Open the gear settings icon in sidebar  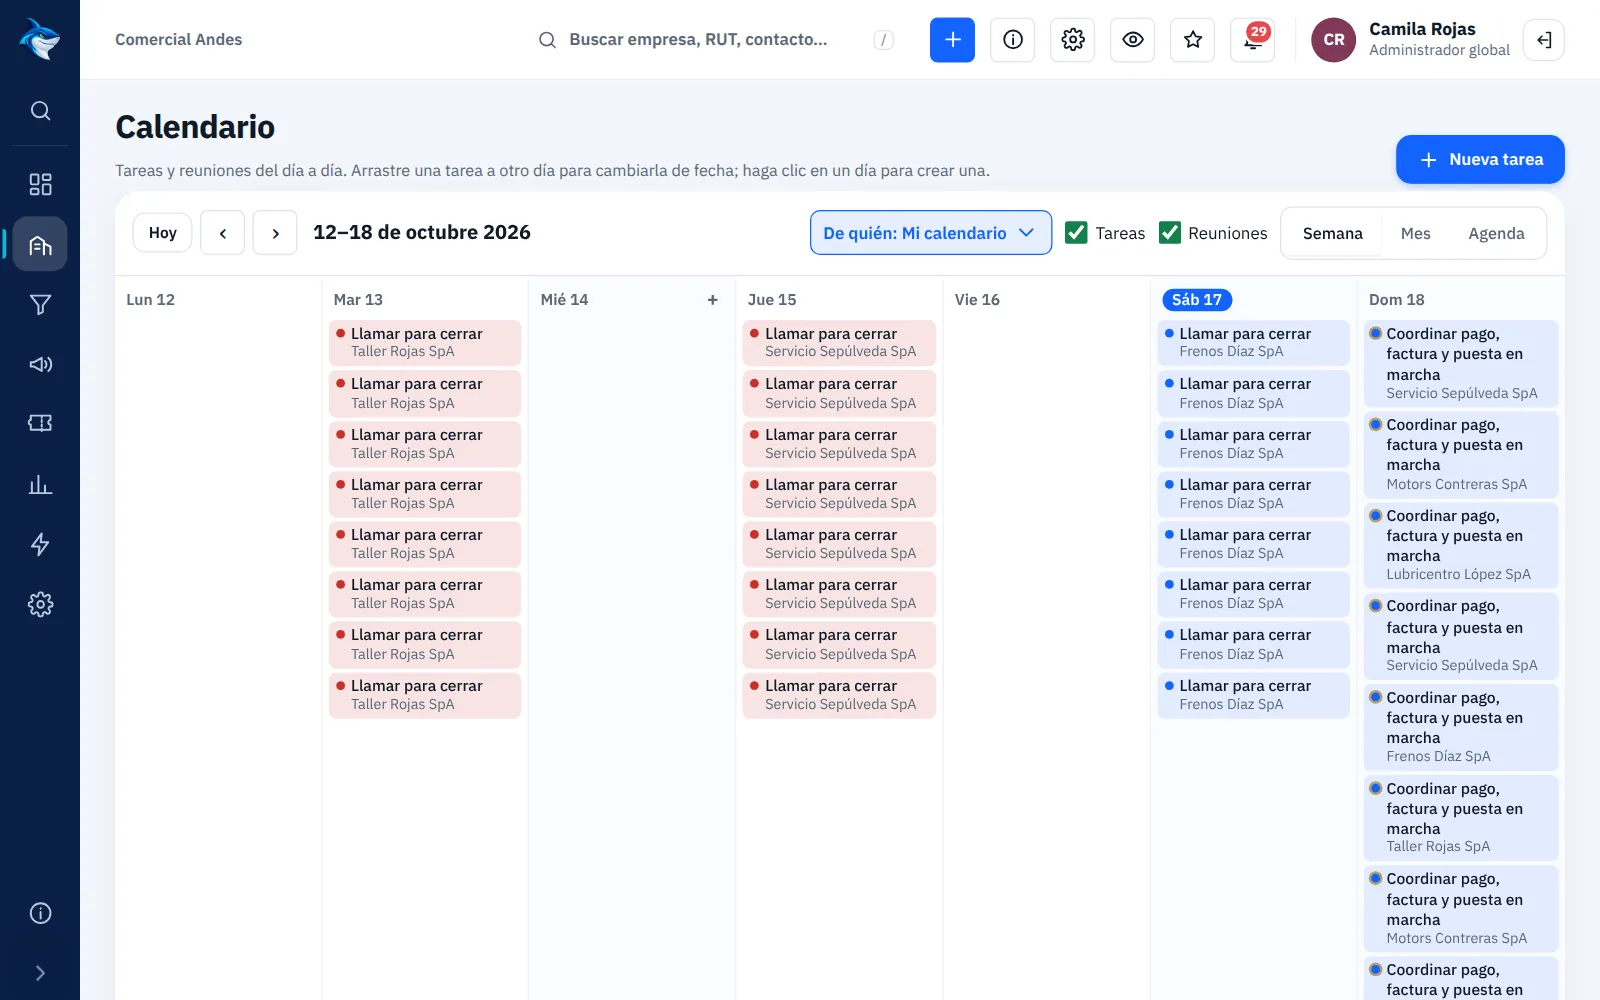40,604
